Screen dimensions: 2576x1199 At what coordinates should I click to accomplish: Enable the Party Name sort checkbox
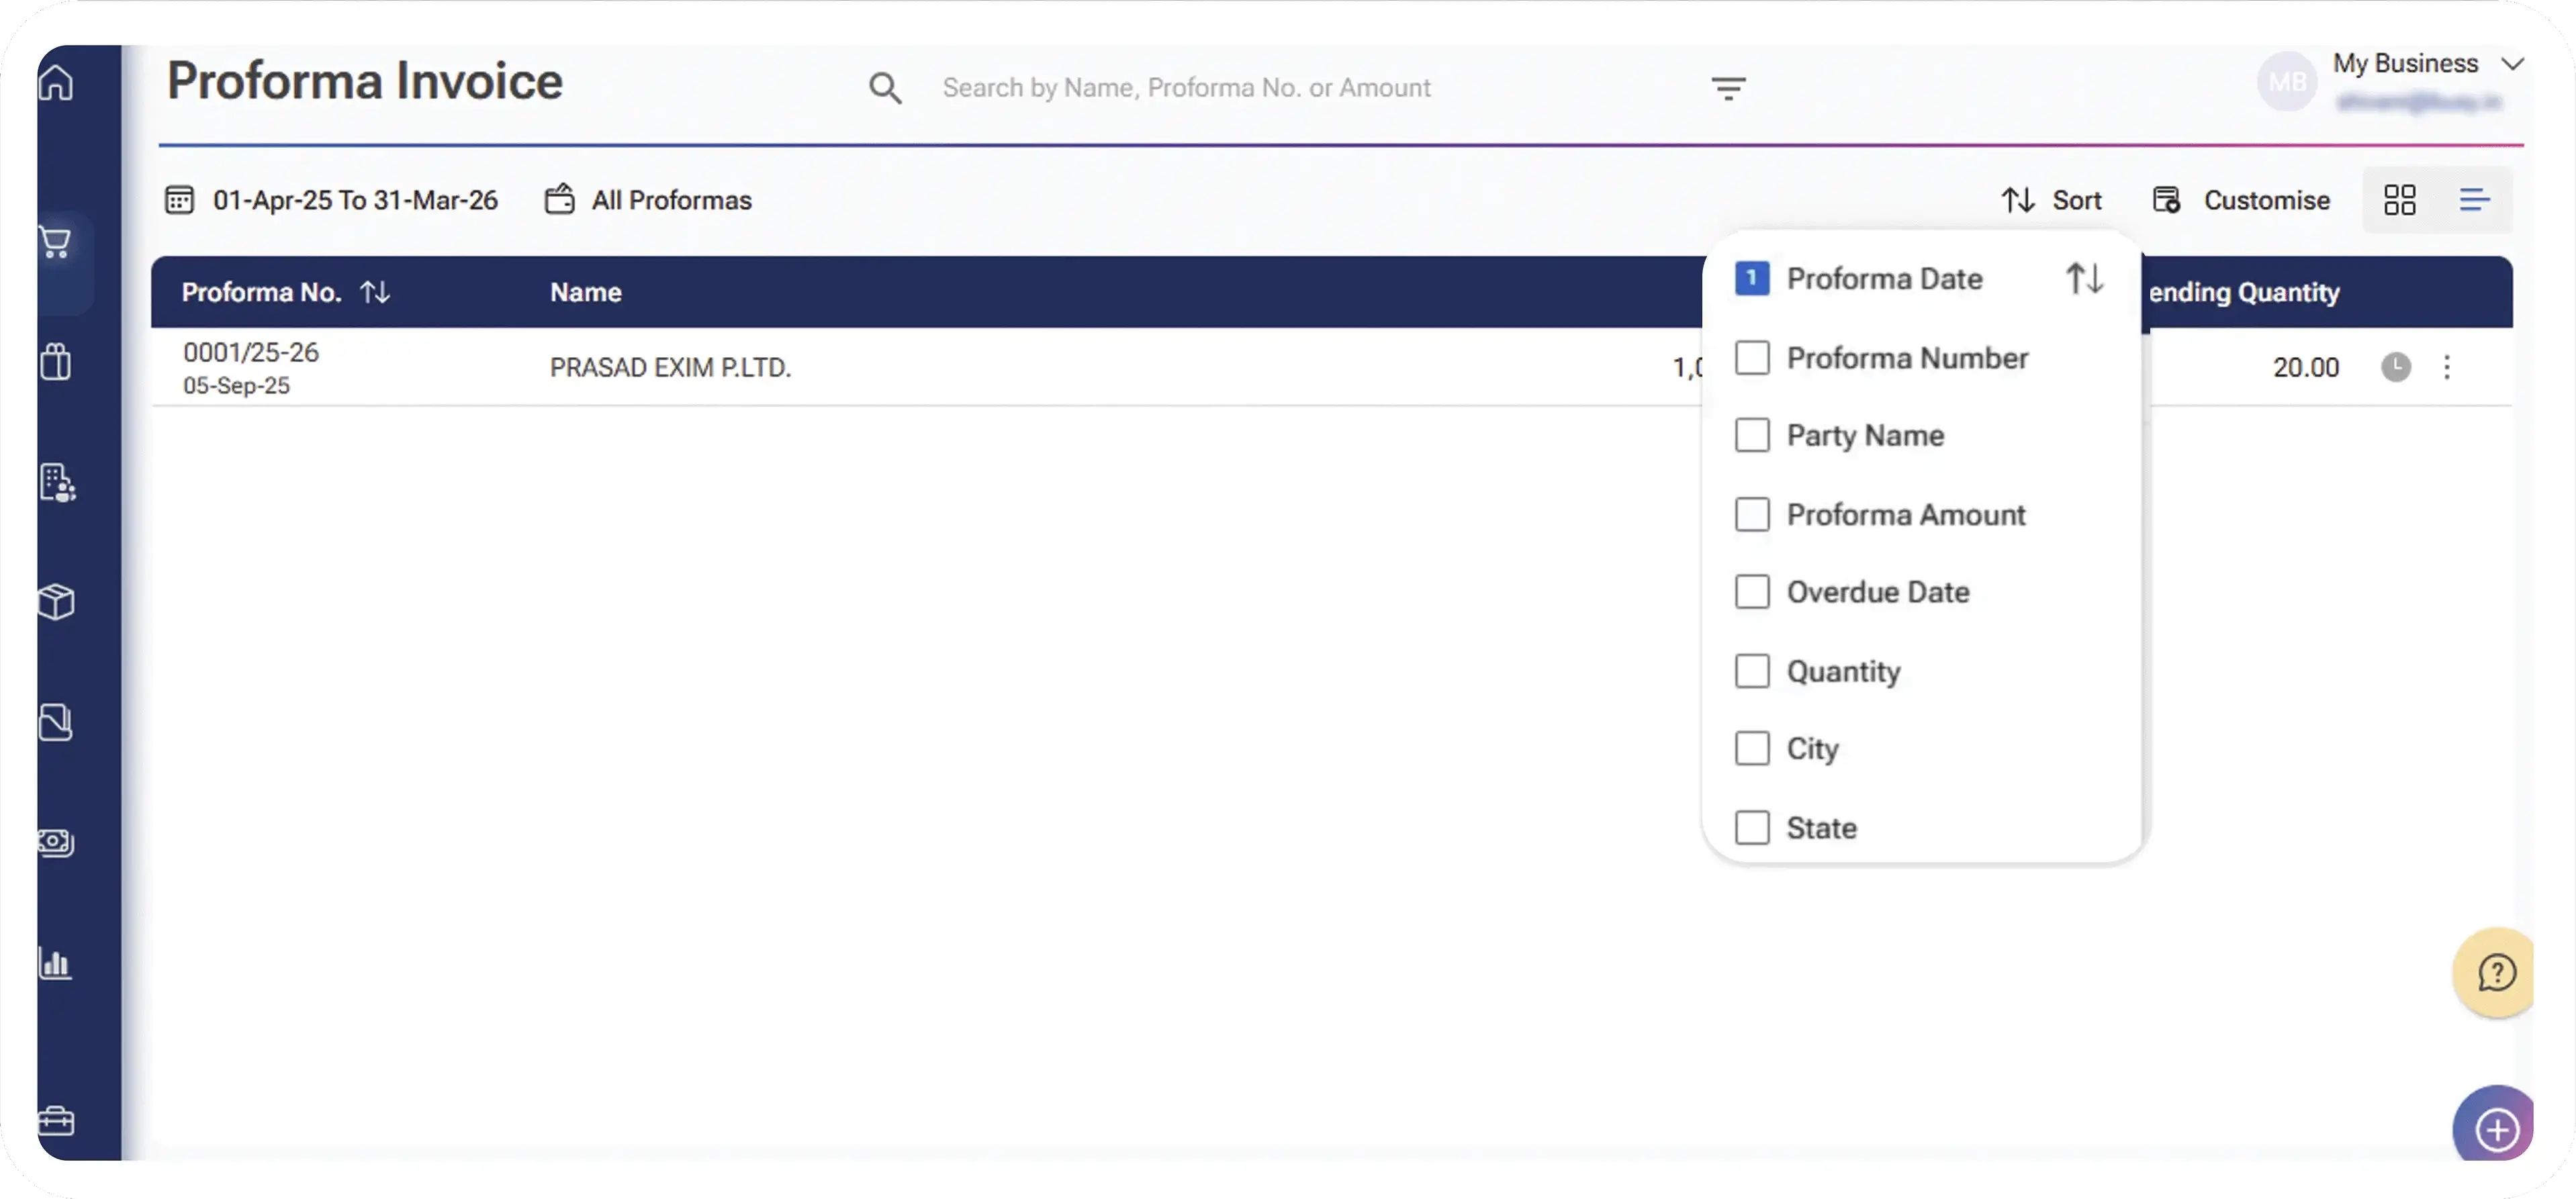pos(1752,436)
